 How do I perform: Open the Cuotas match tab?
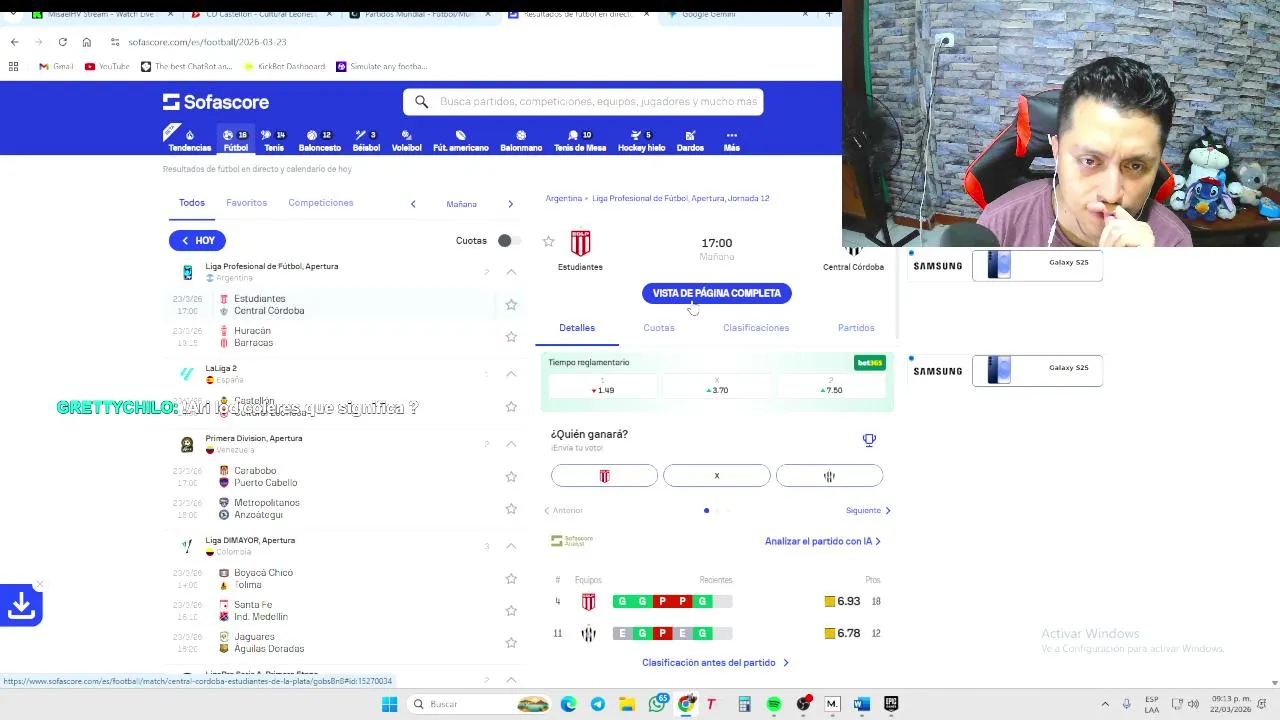[x=659, y=328]
